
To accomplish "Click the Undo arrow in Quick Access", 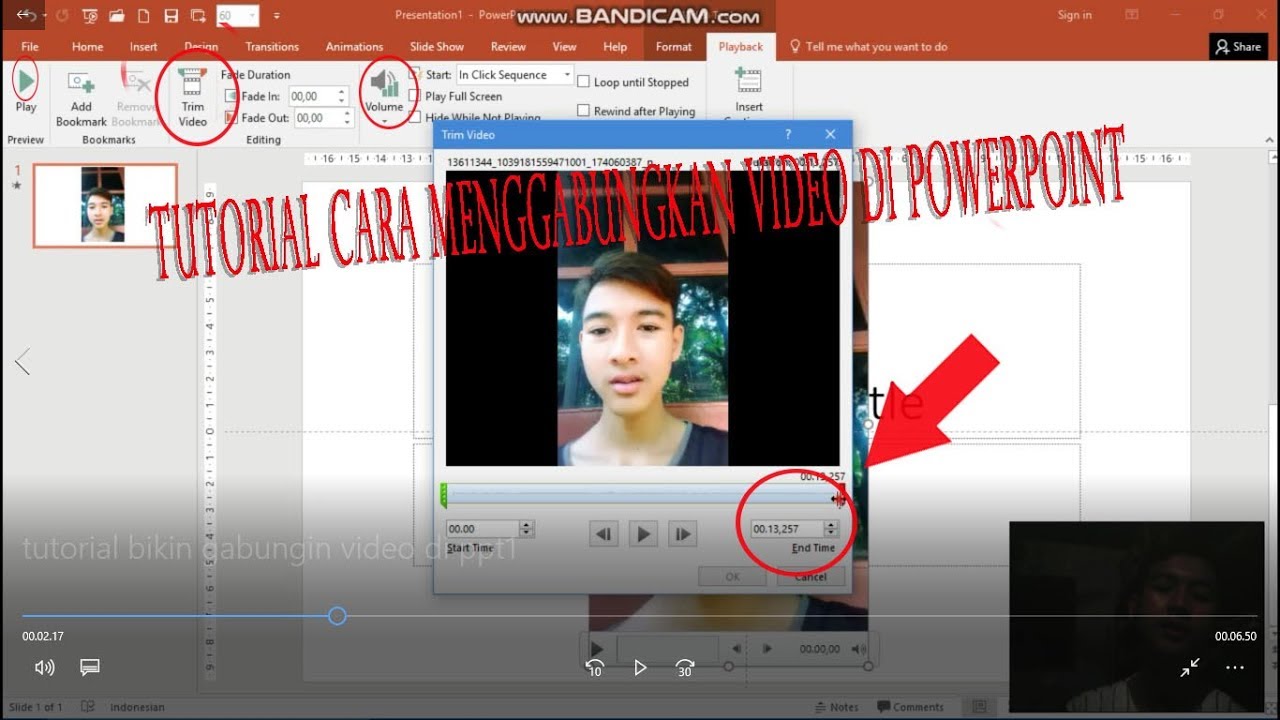I will click(26, 15).
